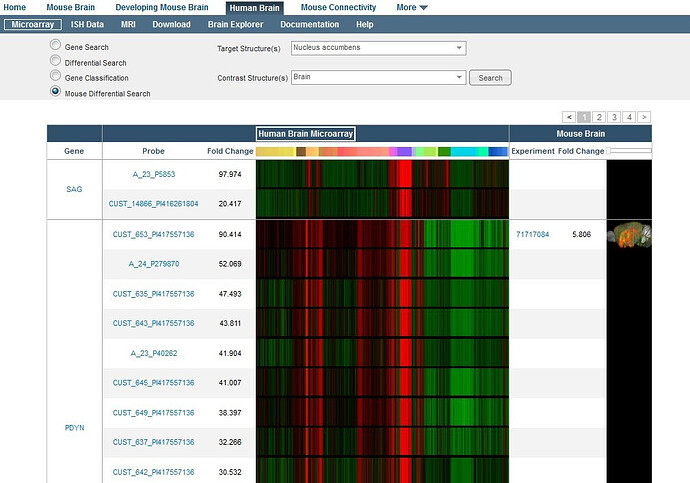Open the Home navigation tab
This screenshot has height=483, width=690.
[x=15, y=7]
